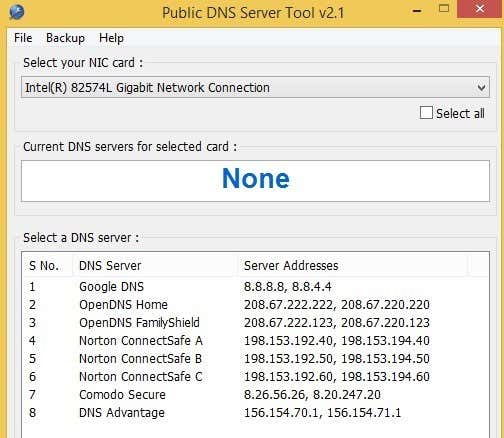Open the File menu

[x=23, y=38]
